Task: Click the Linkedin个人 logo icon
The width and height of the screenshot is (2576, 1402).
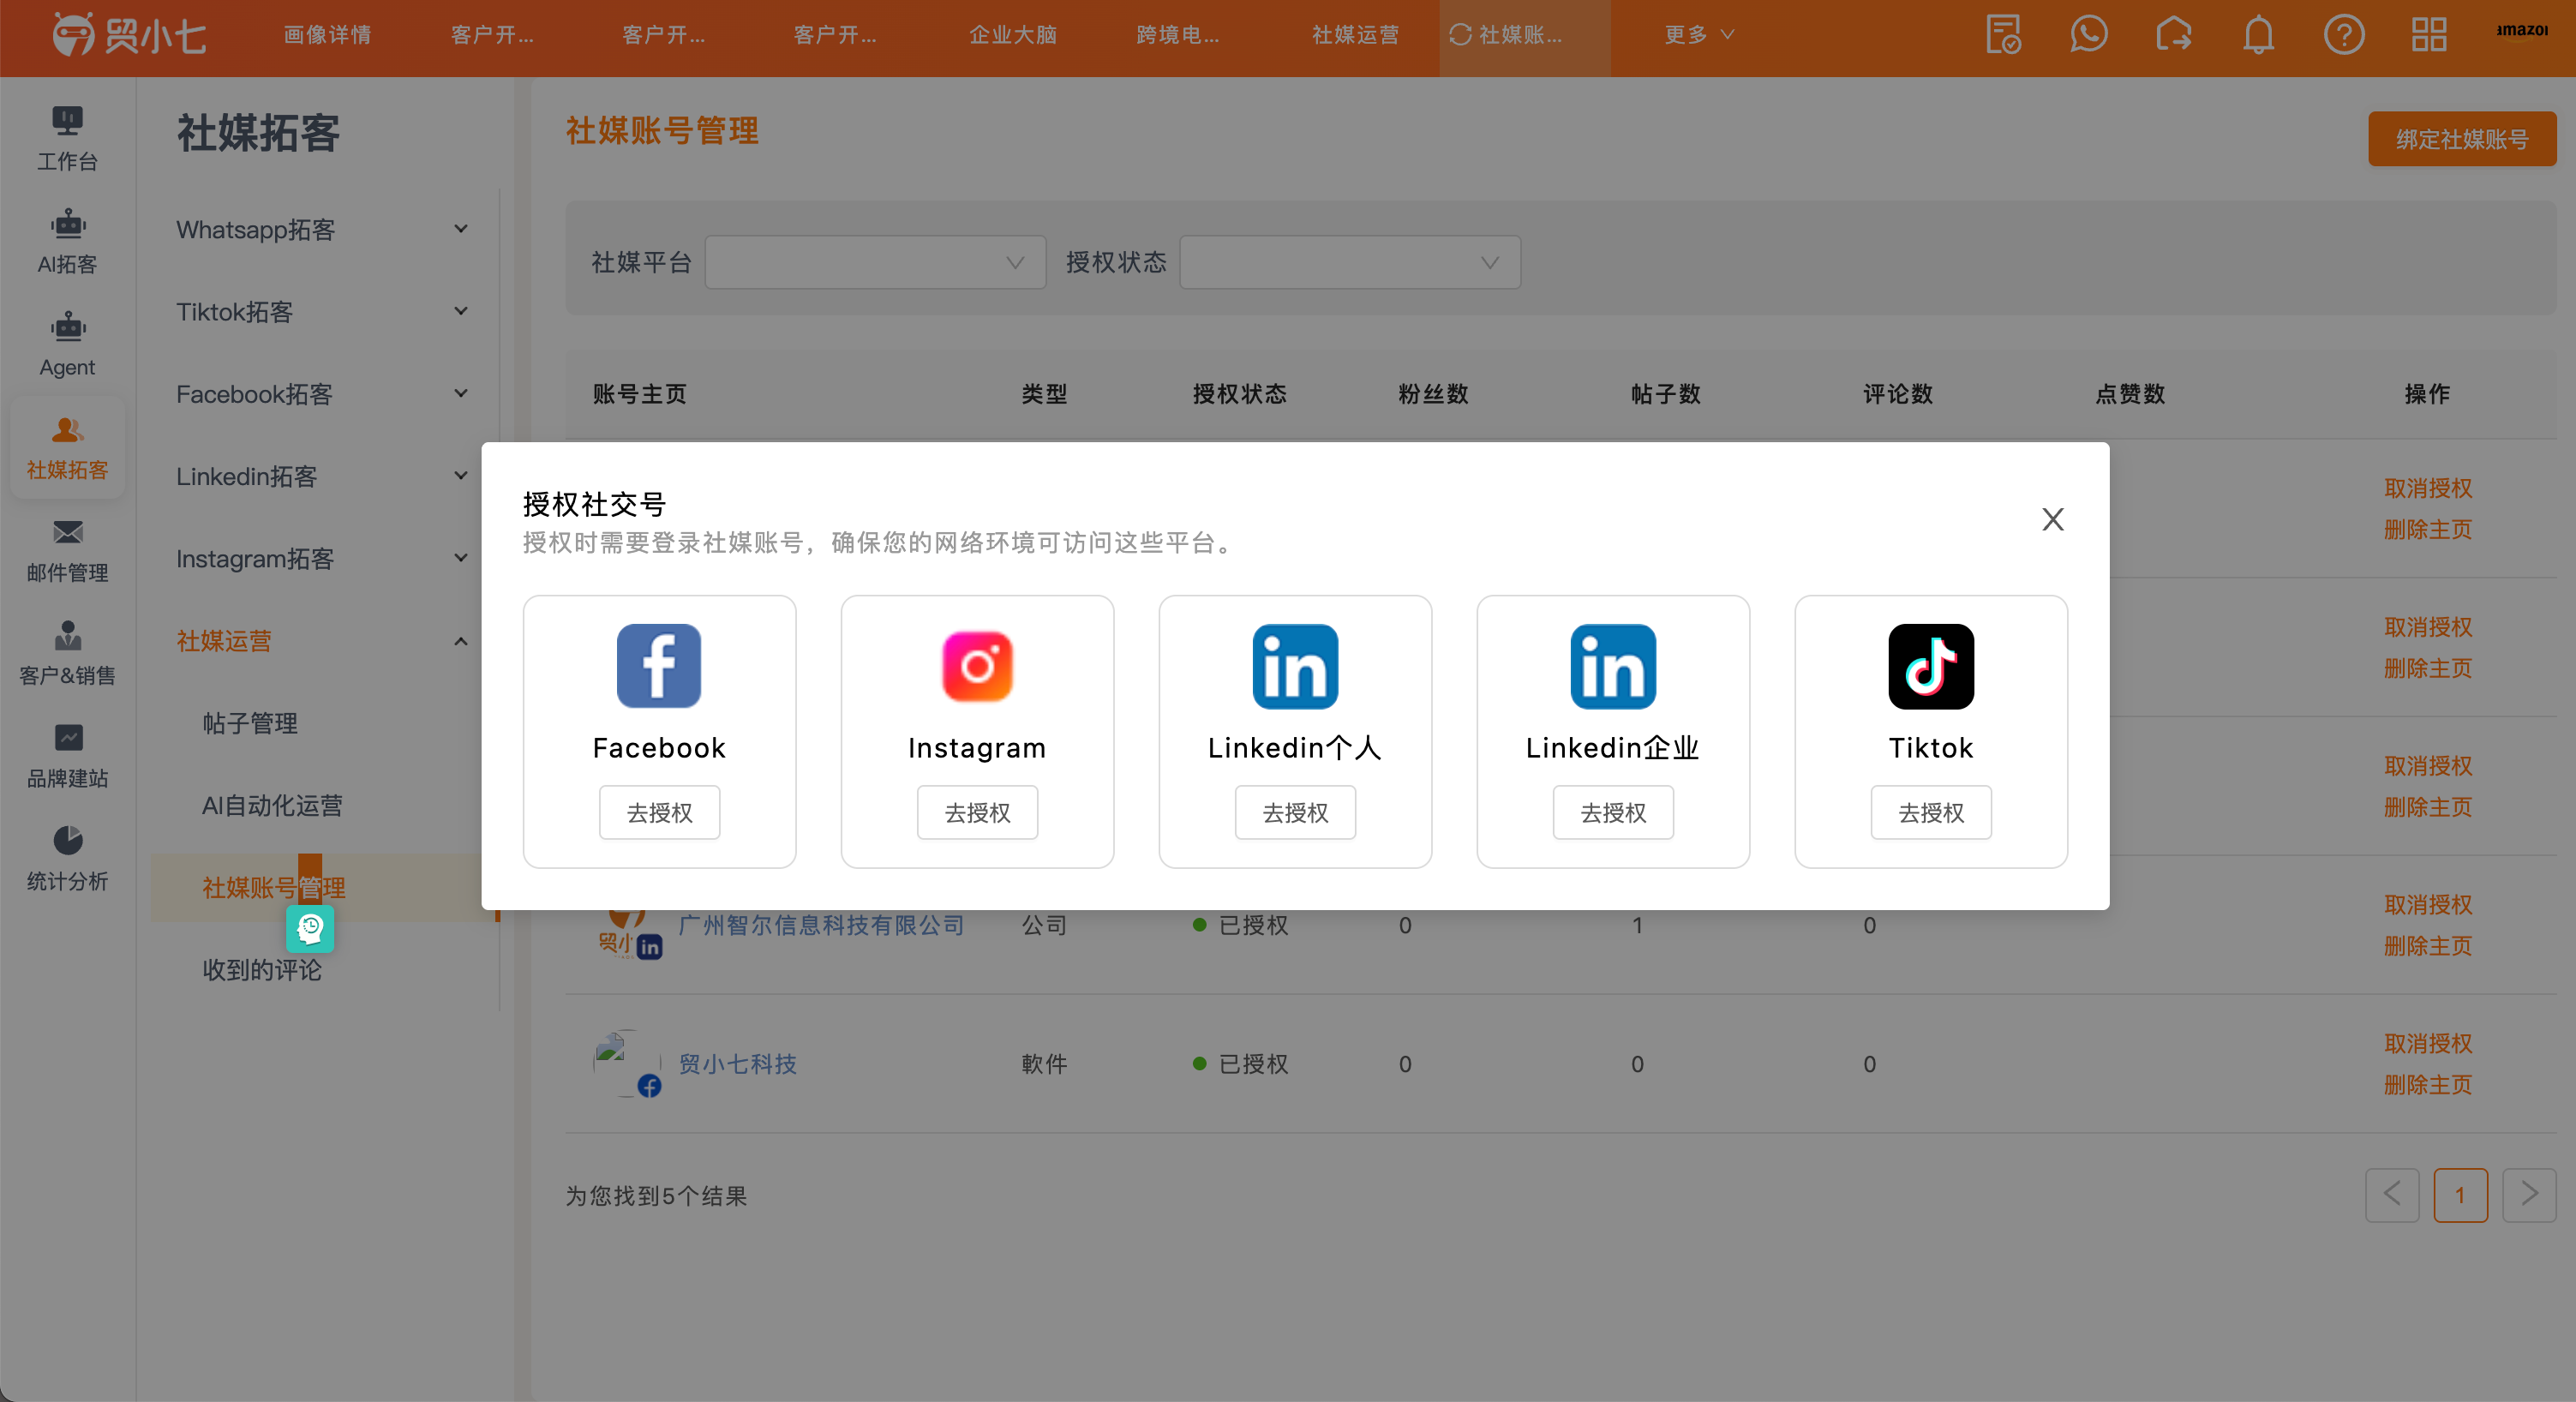Action: point(1295,666)
